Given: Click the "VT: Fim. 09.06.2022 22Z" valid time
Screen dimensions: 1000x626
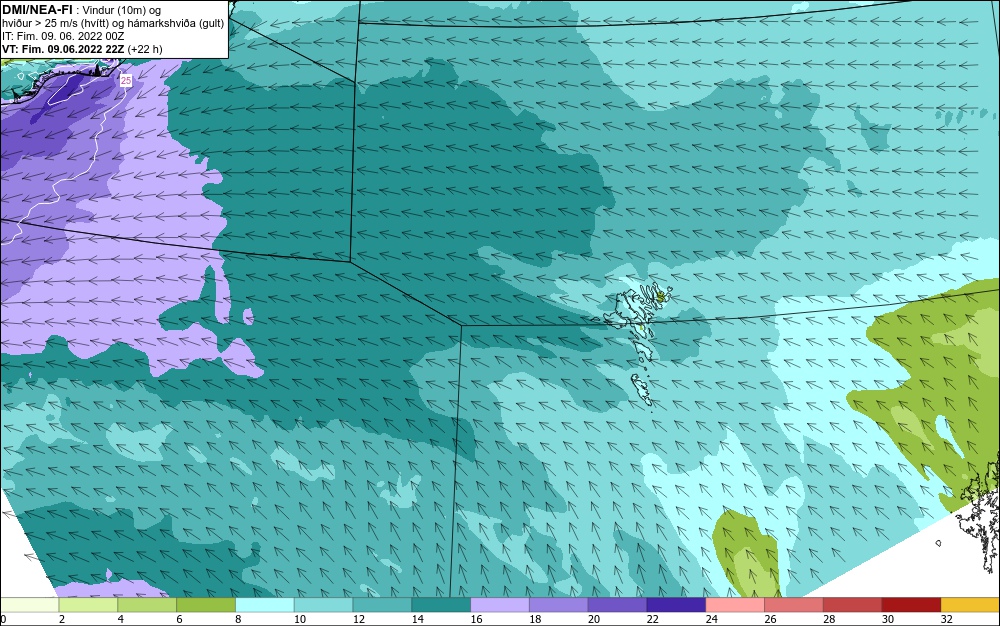Looking at the screenshot, I should point(63,49).
